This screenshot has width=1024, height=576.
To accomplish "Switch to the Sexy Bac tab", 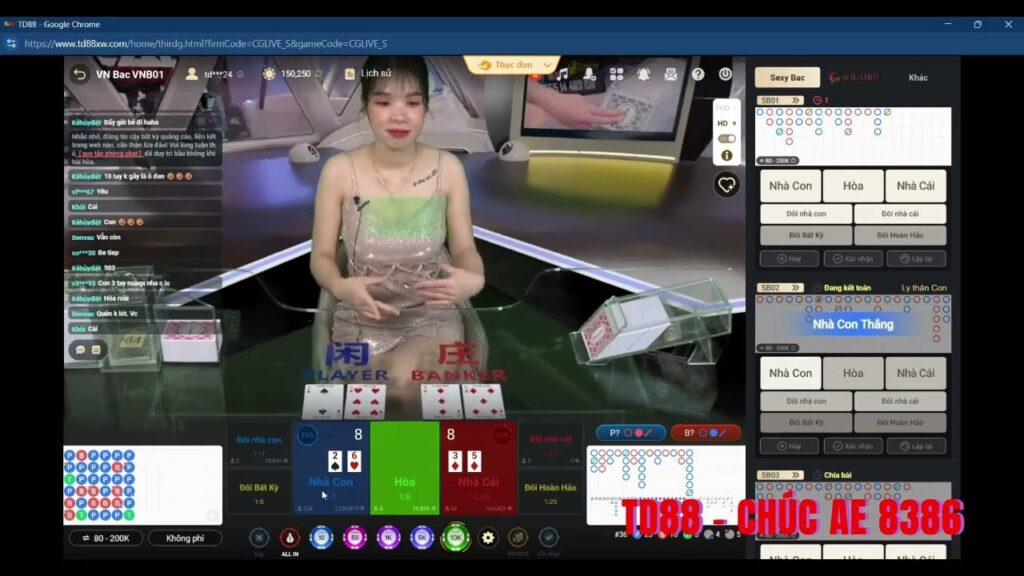I will 787,77.
